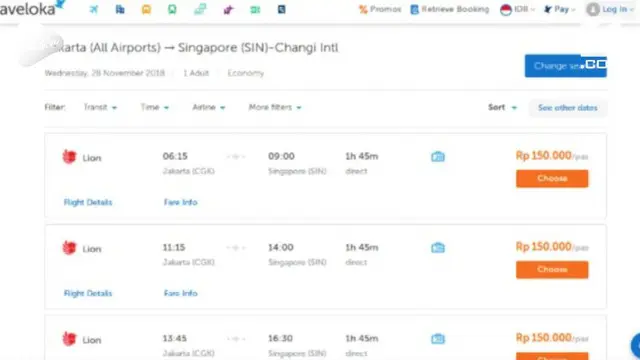Screen dimensions: 640x360
Task: Click Lion airline logo on 11:15 flight
Action: pos(69,248)
